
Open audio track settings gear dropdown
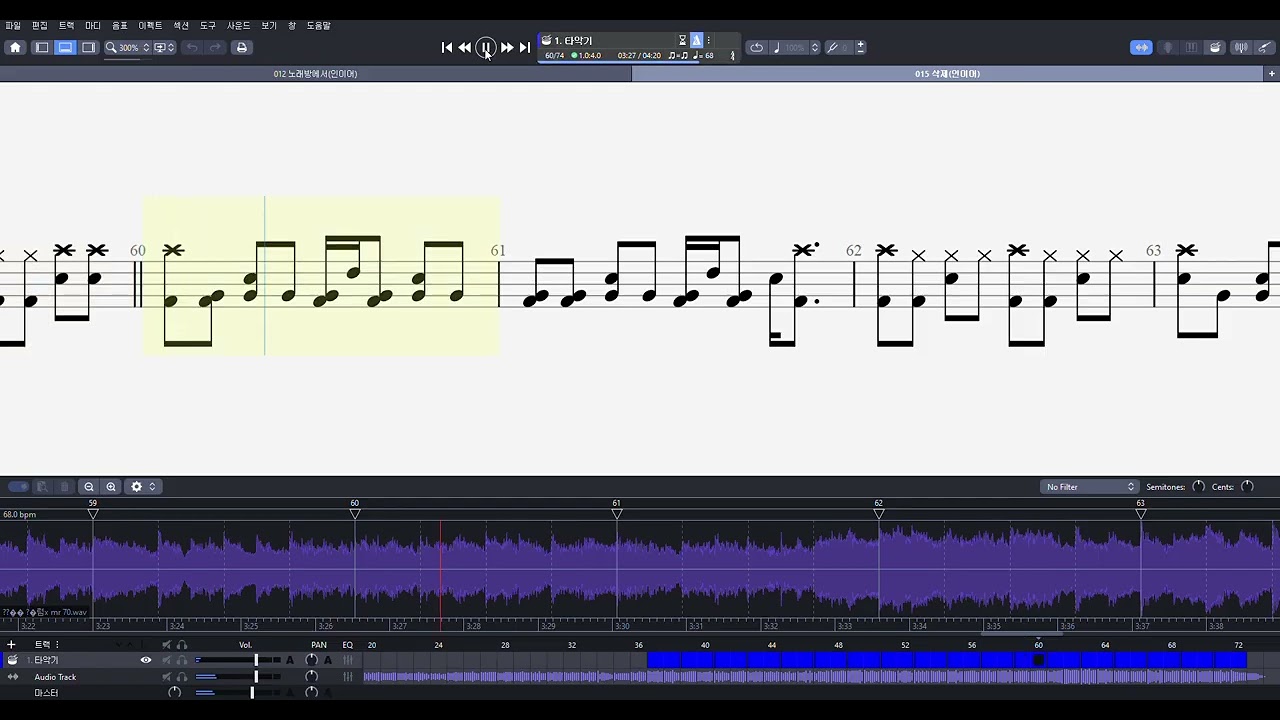click(x=143, y=487)
